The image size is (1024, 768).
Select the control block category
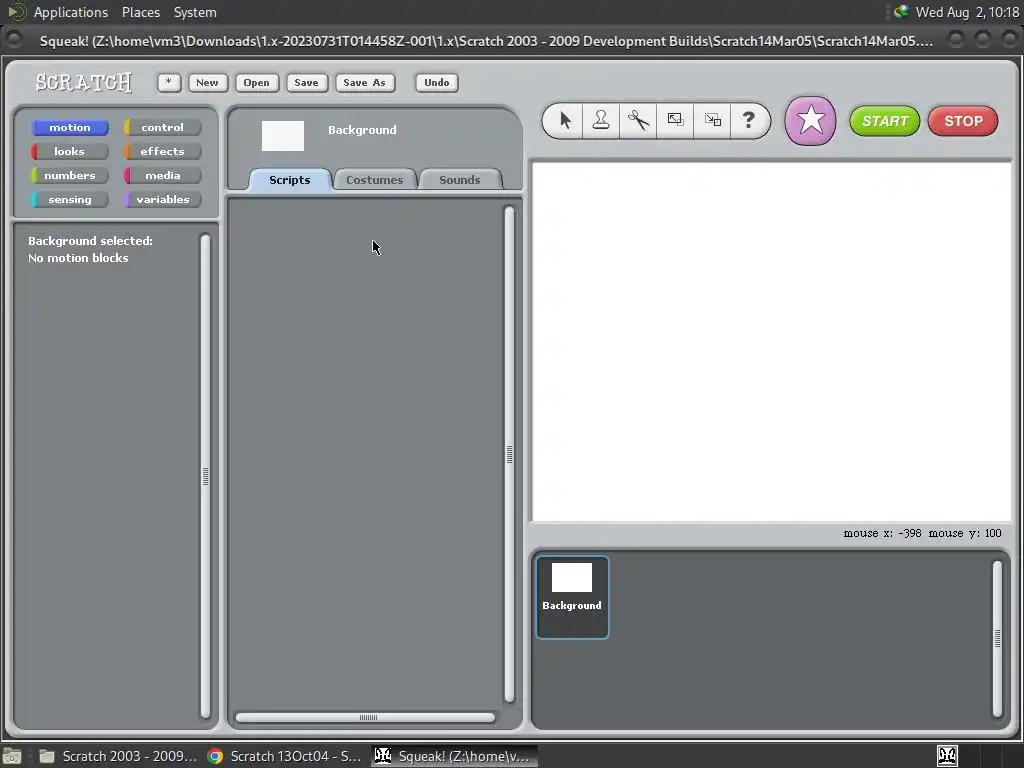162,127
